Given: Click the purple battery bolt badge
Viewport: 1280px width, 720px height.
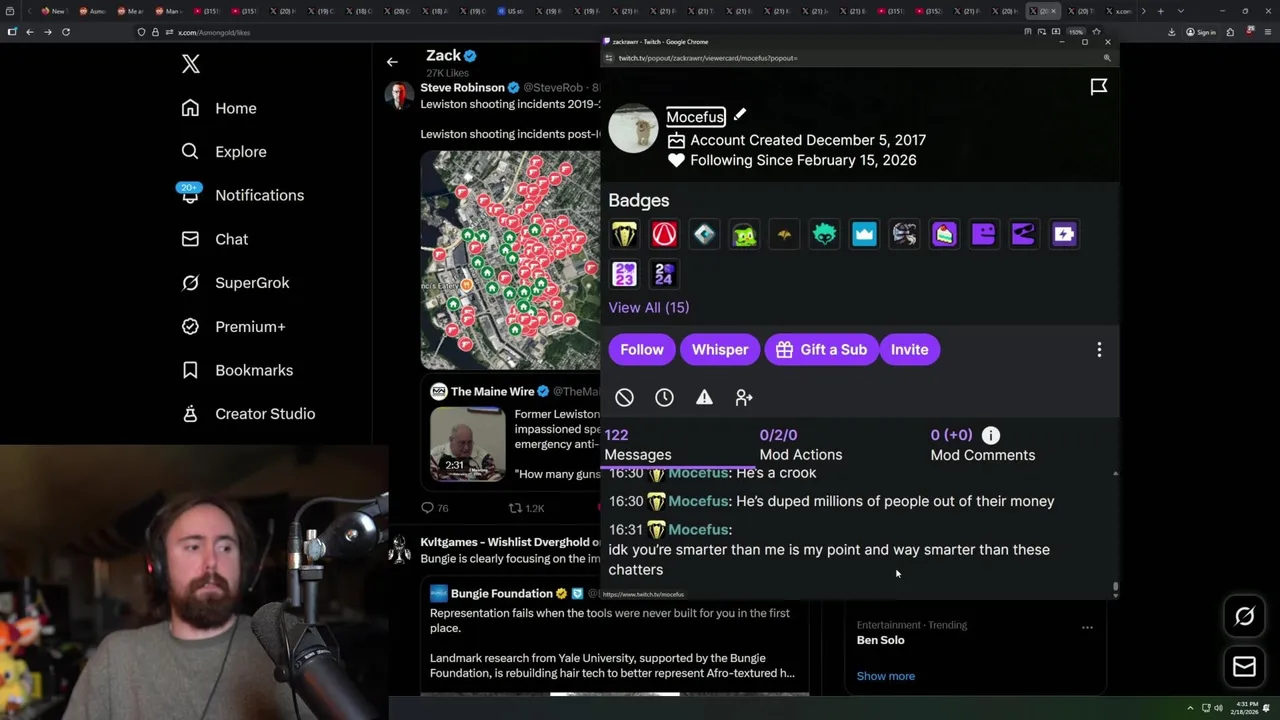Looking at the screenshot, I should [1064, 234].
